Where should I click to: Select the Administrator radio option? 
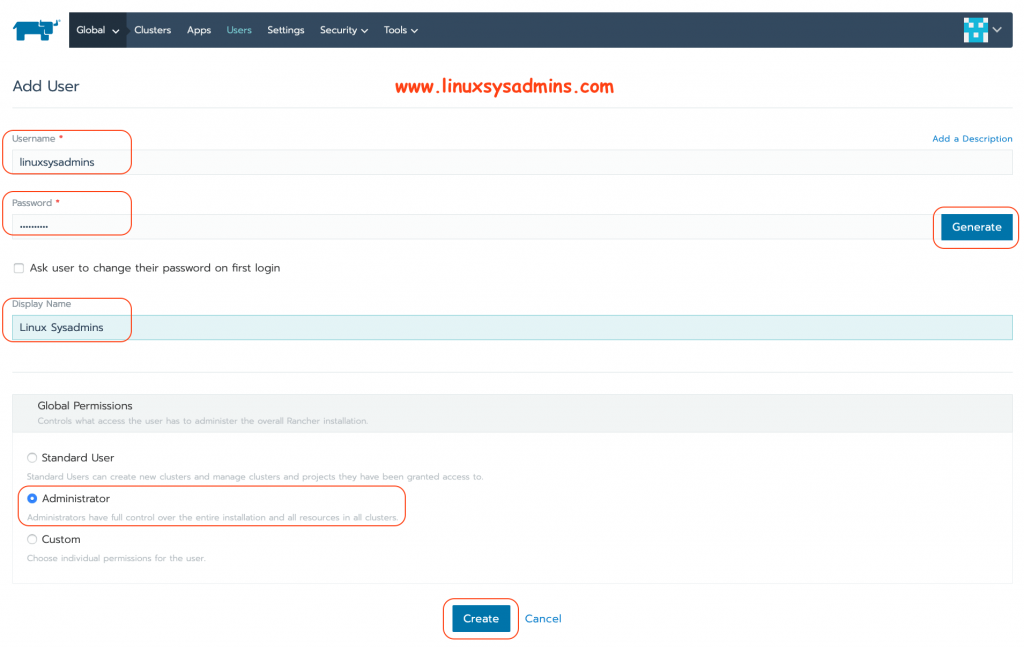[32, 498]
